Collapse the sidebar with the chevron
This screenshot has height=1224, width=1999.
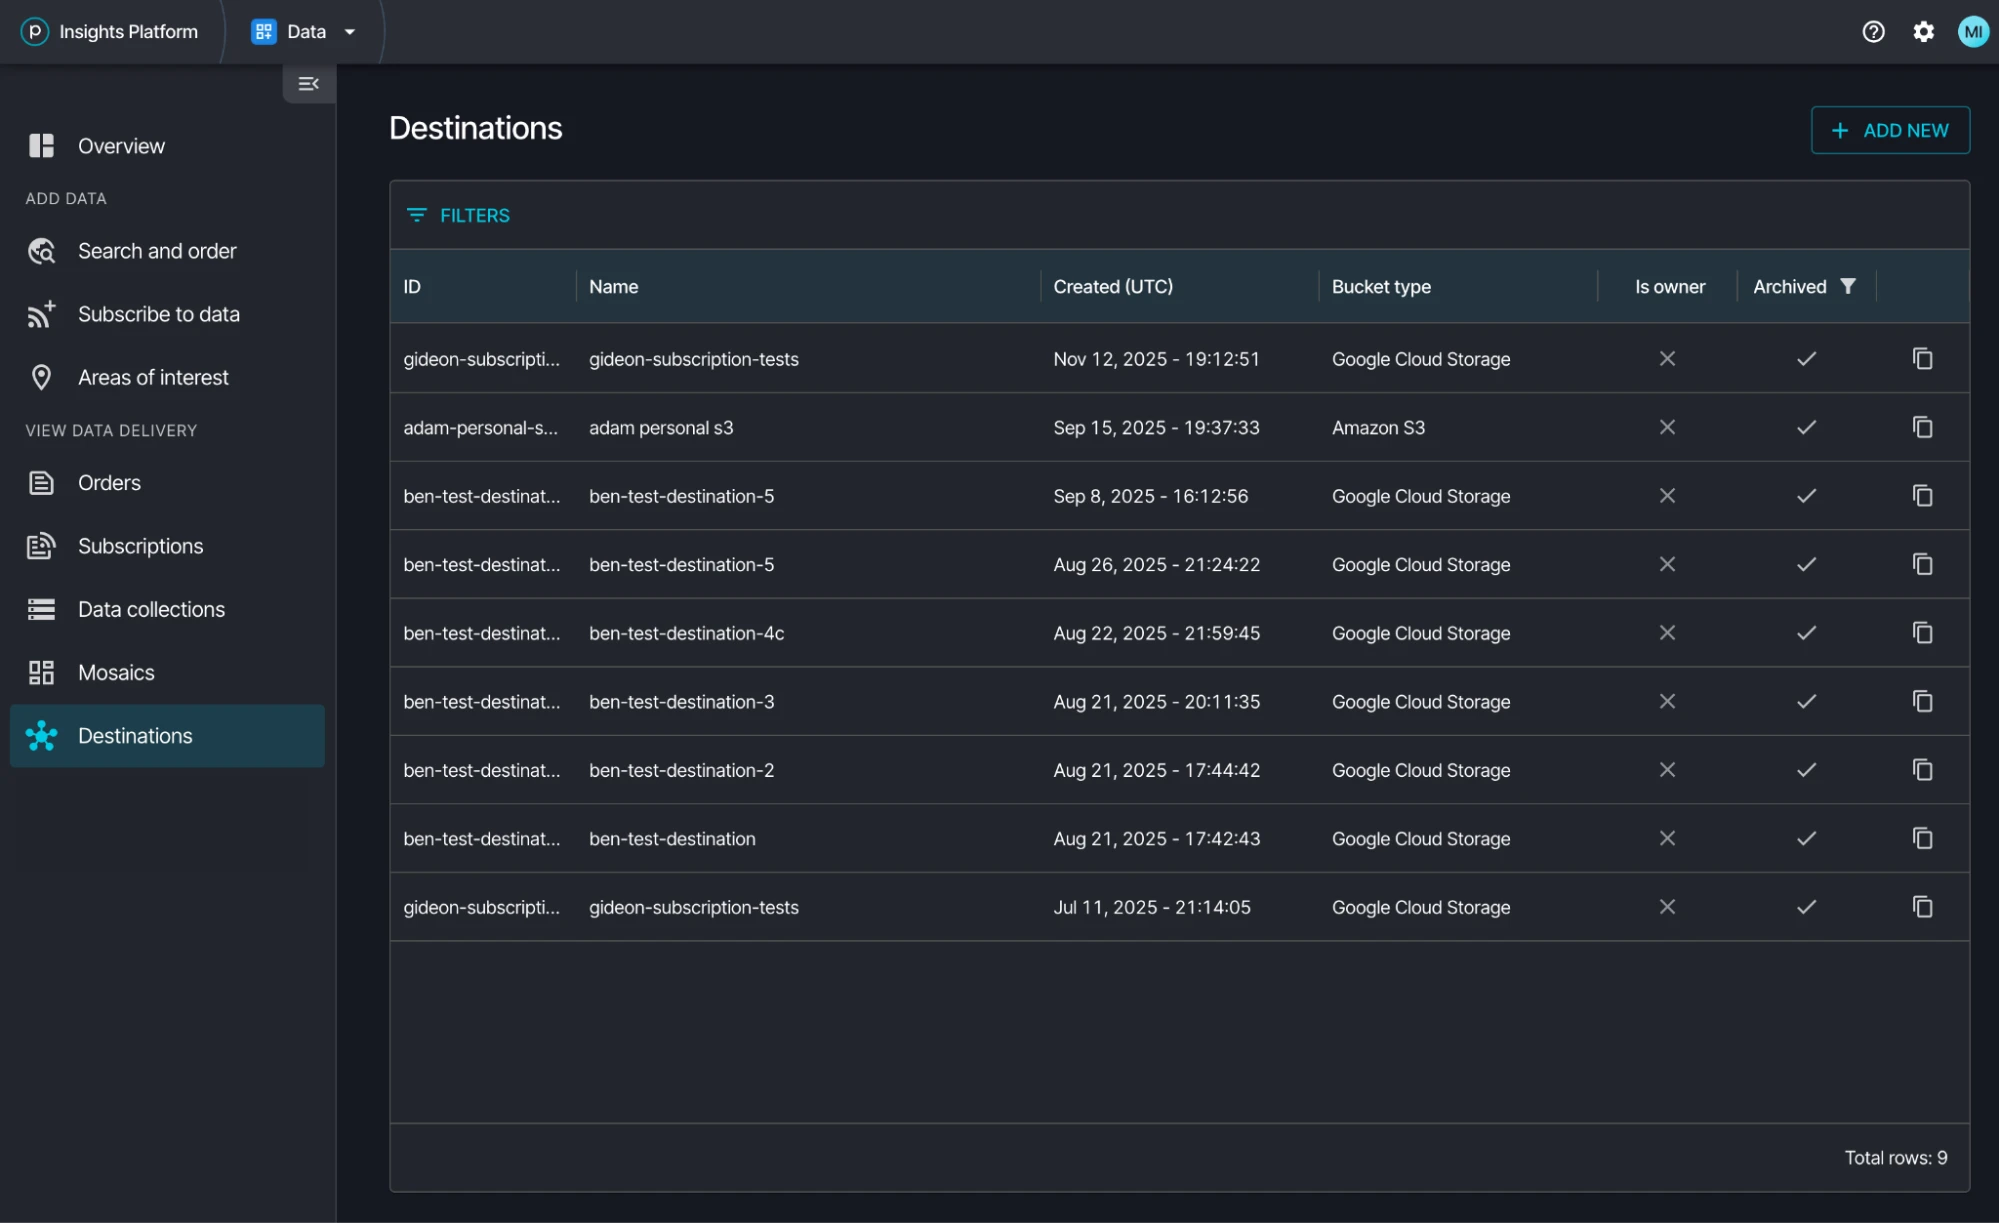pos(308,83)
